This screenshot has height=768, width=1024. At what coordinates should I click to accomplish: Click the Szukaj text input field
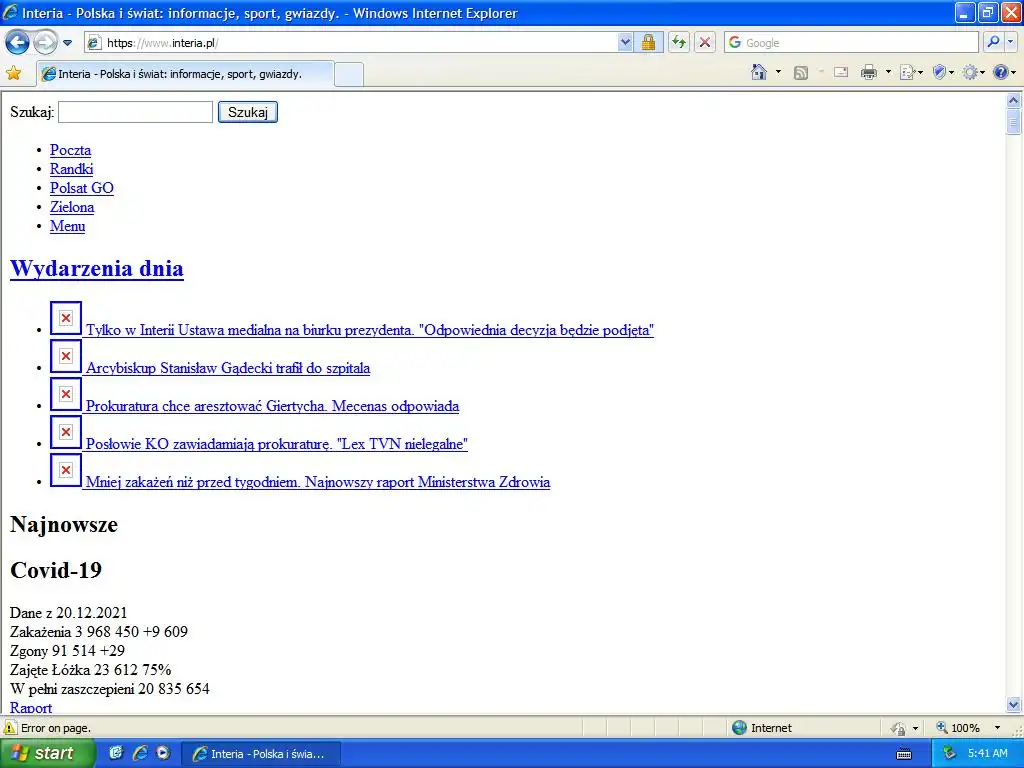coord(135,112)
